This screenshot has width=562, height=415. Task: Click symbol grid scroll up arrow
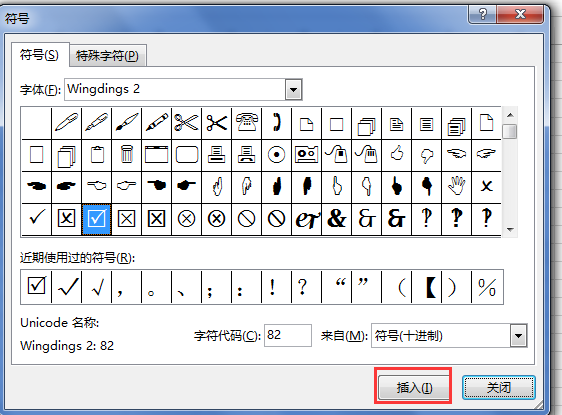[510, 115]
